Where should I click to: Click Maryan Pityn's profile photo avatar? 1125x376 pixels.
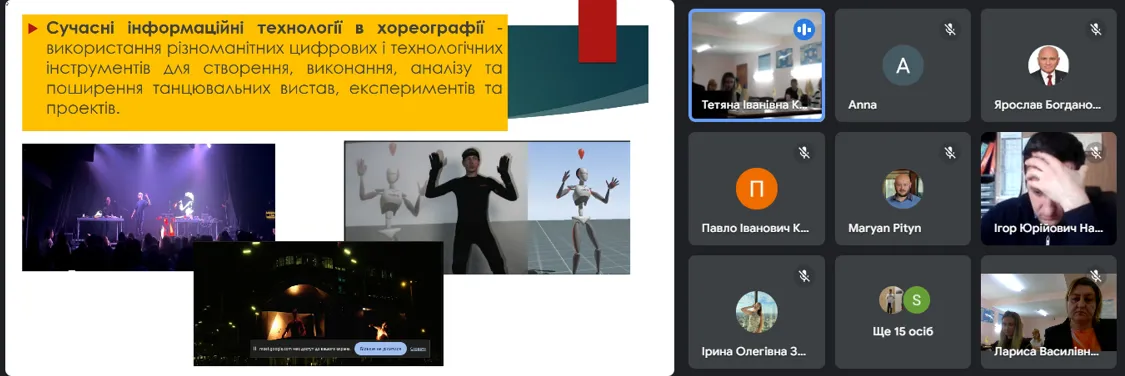point(903,189)
